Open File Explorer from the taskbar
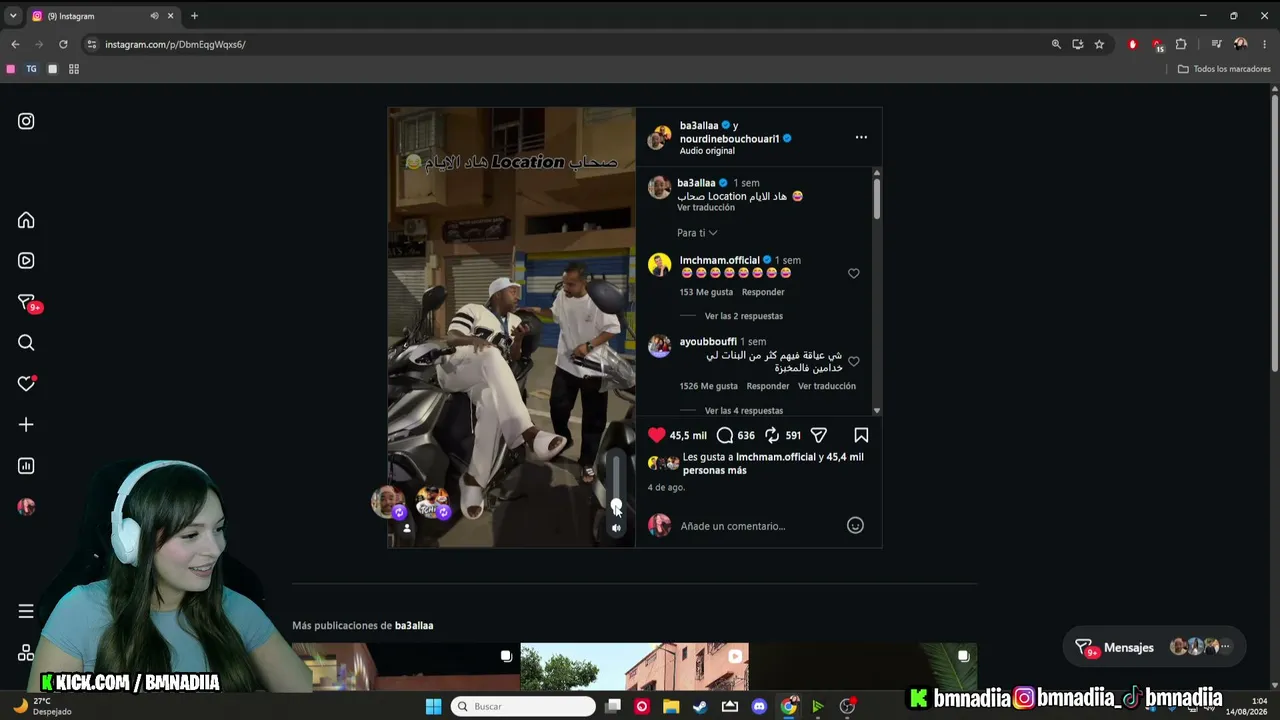This screenshot has width=1280, height=720. coord(671,706)
